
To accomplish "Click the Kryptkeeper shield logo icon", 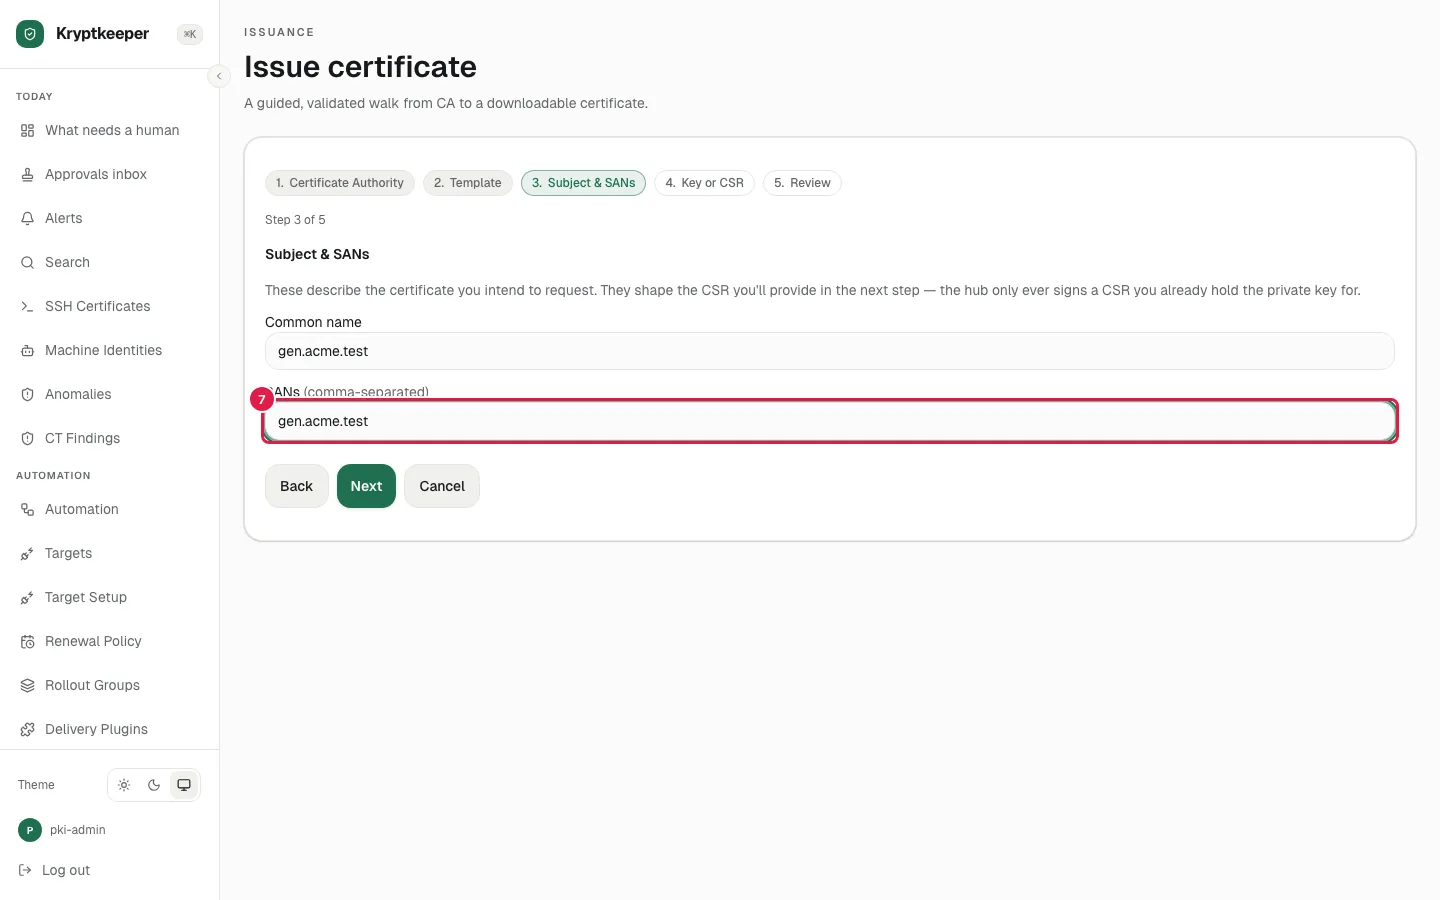I will [x=30, y=34].
